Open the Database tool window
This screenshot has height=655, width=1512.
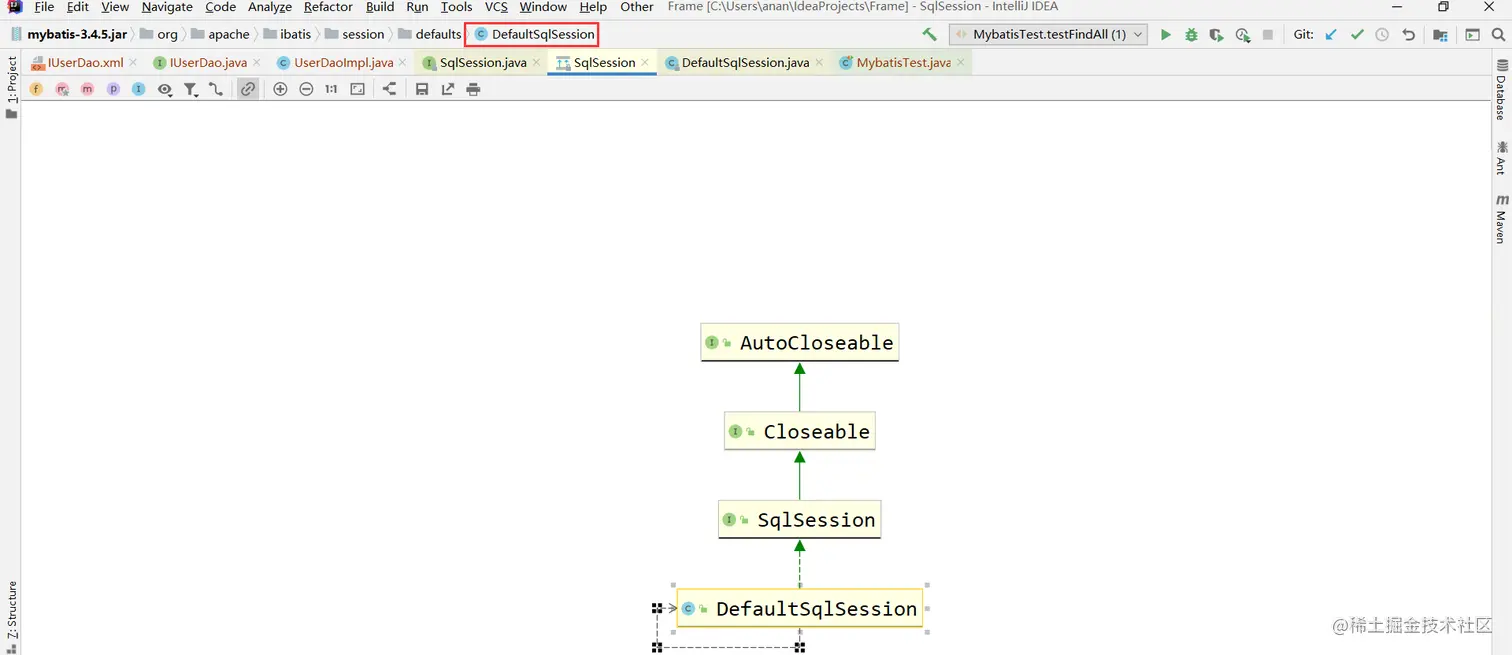pos(1500,90)
